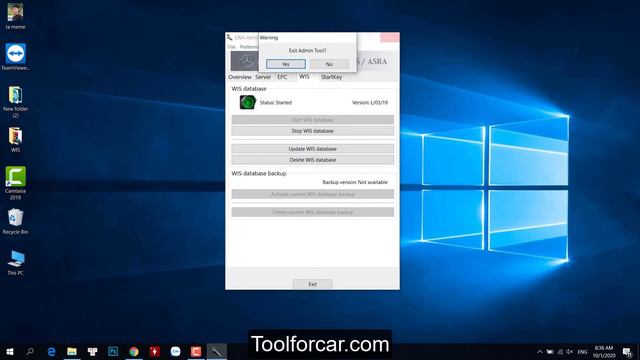Screen dimensions: 640x360
Task: Open the white blocks app in taskbar
Action: click(93, 351)
